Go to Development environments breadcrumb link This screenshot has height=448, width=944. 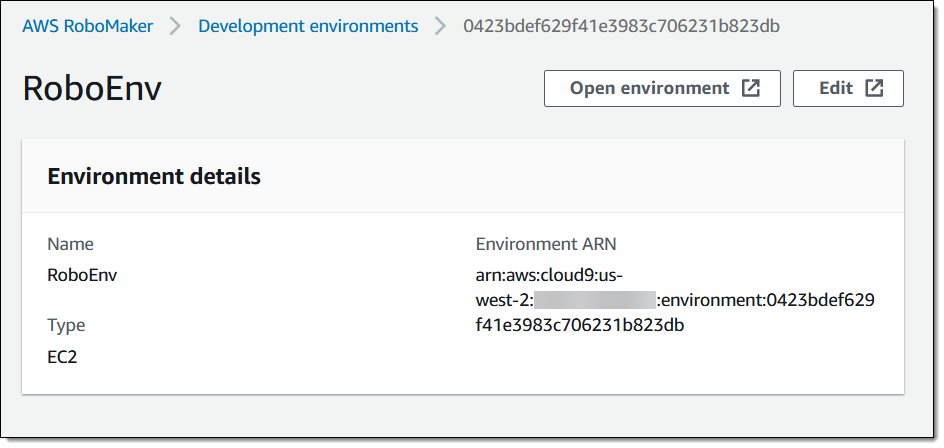point(308,26)
